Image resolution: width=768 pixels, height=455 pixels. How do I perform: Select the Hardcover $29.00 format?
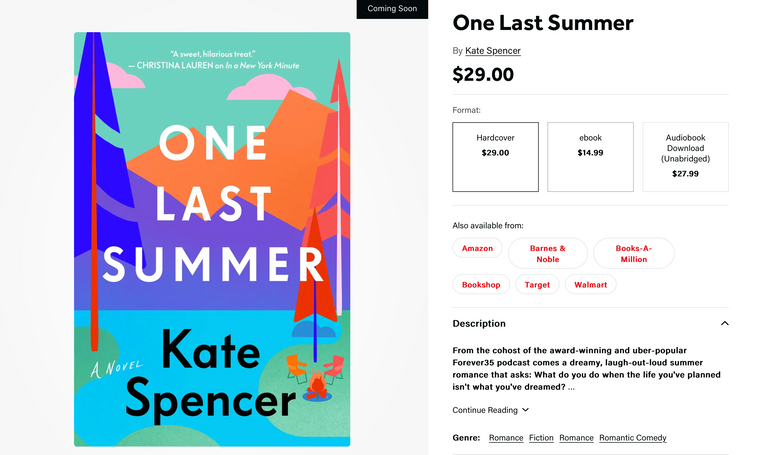pyautogui.click(x=495, y=156)
